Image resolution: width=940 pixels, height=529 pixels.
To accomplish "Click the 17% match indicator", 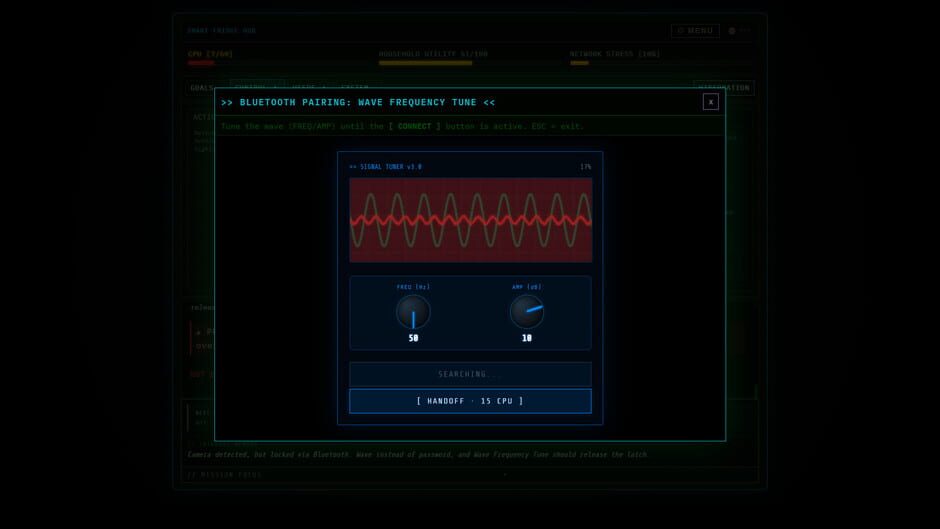I will coord(586,167).
